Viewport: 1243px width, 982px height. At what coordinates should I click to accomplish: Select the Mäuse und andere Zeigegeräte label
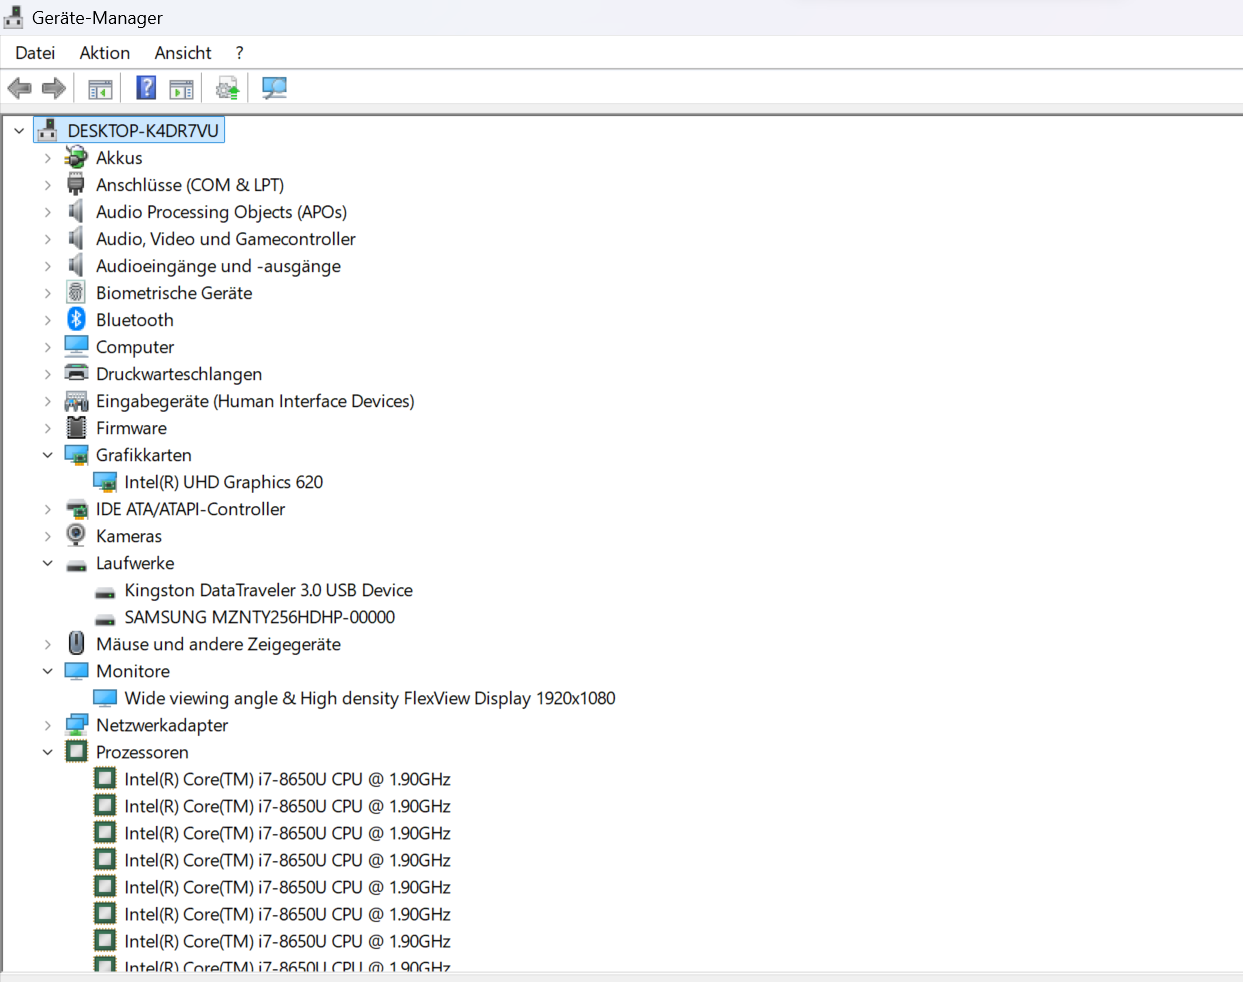click(218, 644)
